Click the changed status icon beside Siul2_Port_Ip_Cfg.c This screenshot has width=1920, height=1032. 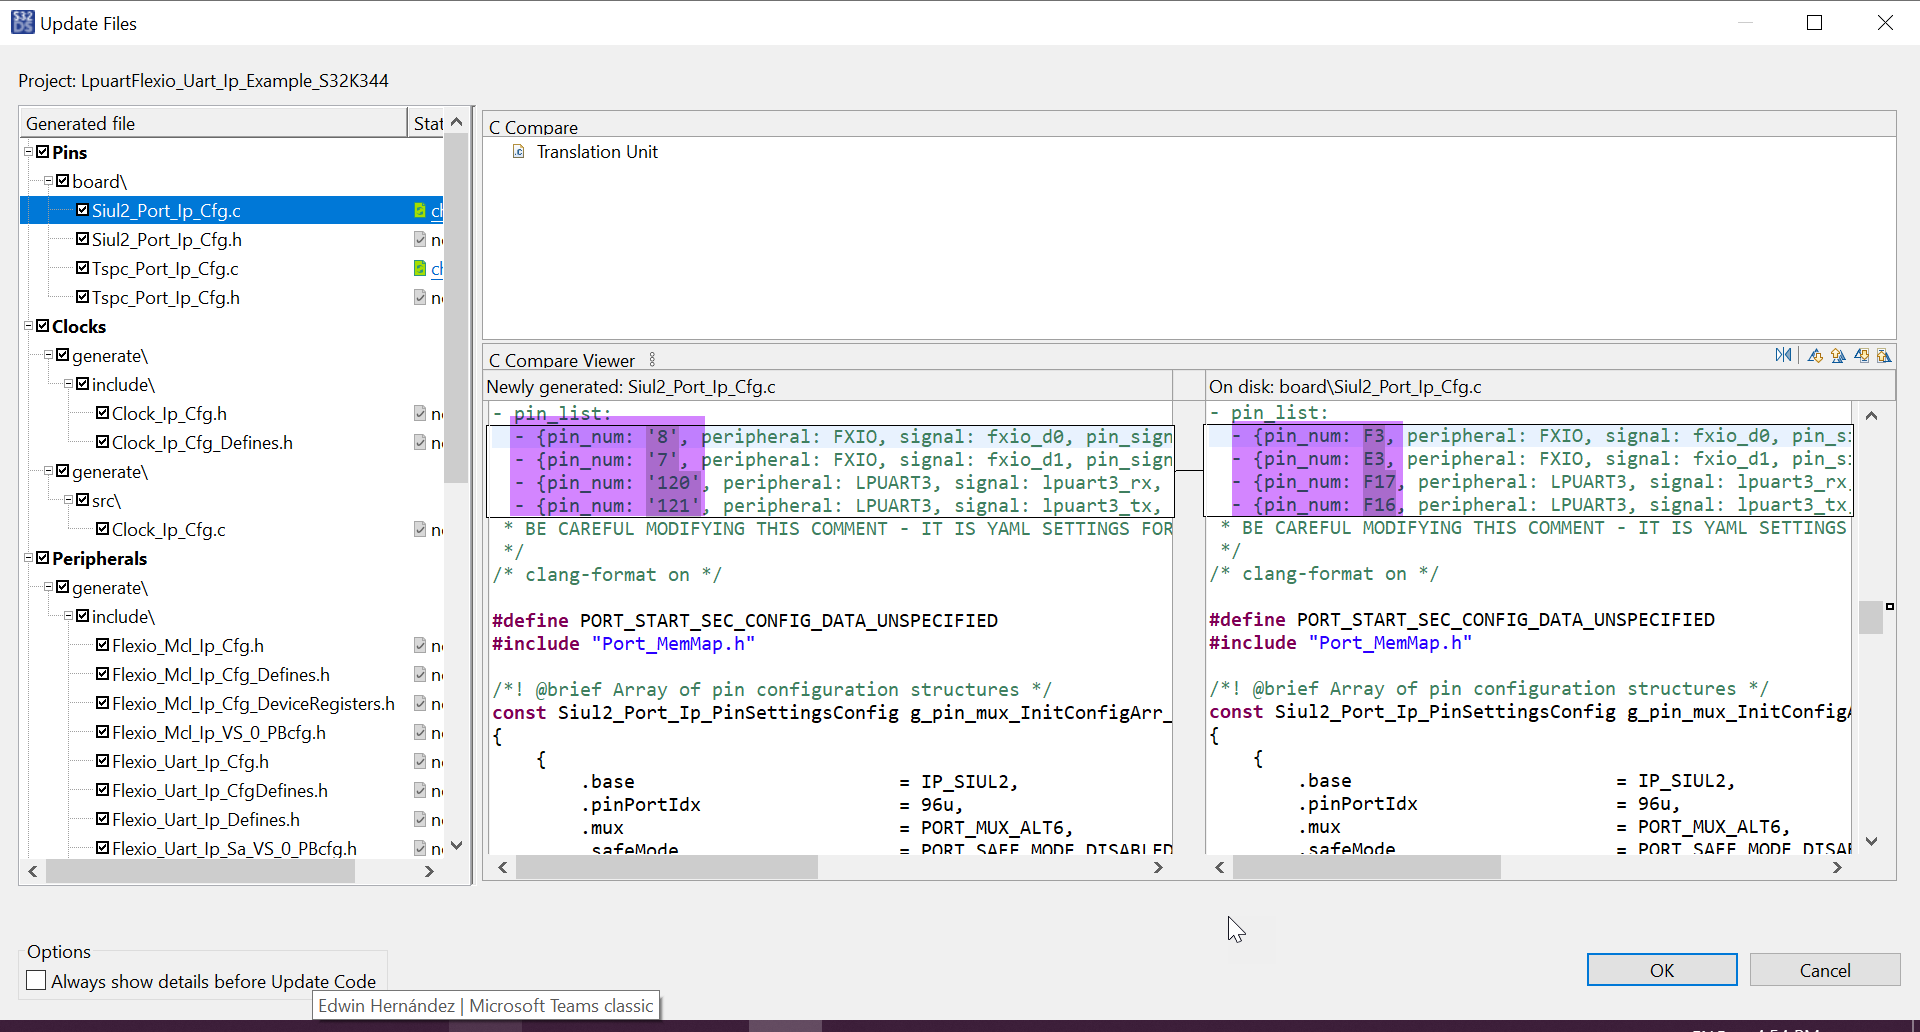[x=418, y=210]
